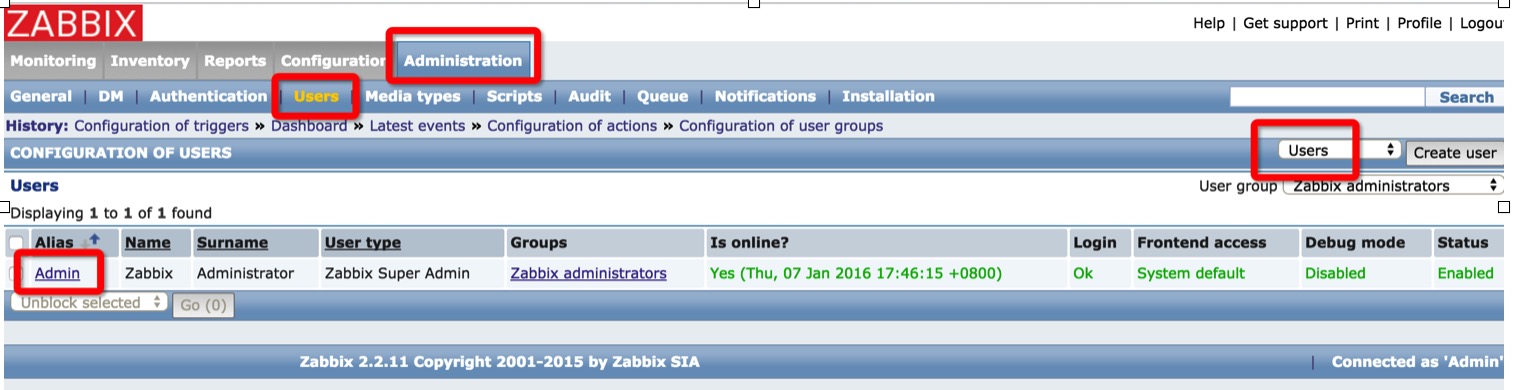Image resolution: width=1516 pixels, height=390 pixels.
Task: Click the Logout link
Action: pos(1482,23)
